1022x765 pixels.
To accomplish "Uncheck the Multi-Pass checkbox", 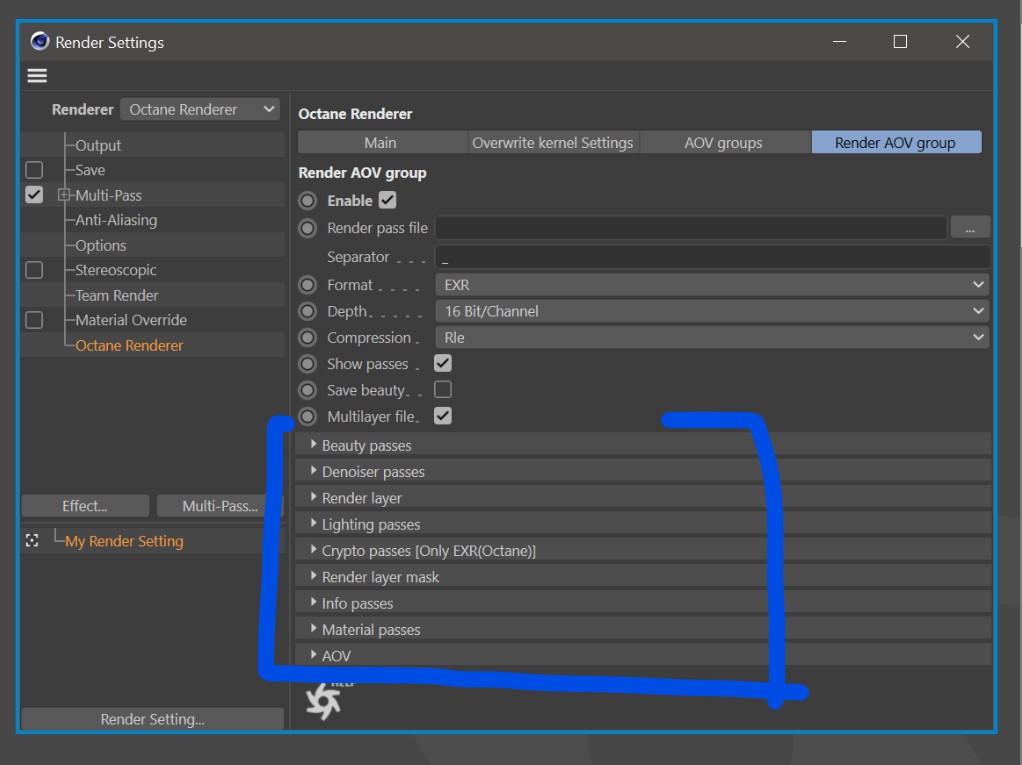I will click(x=34, y=195).
